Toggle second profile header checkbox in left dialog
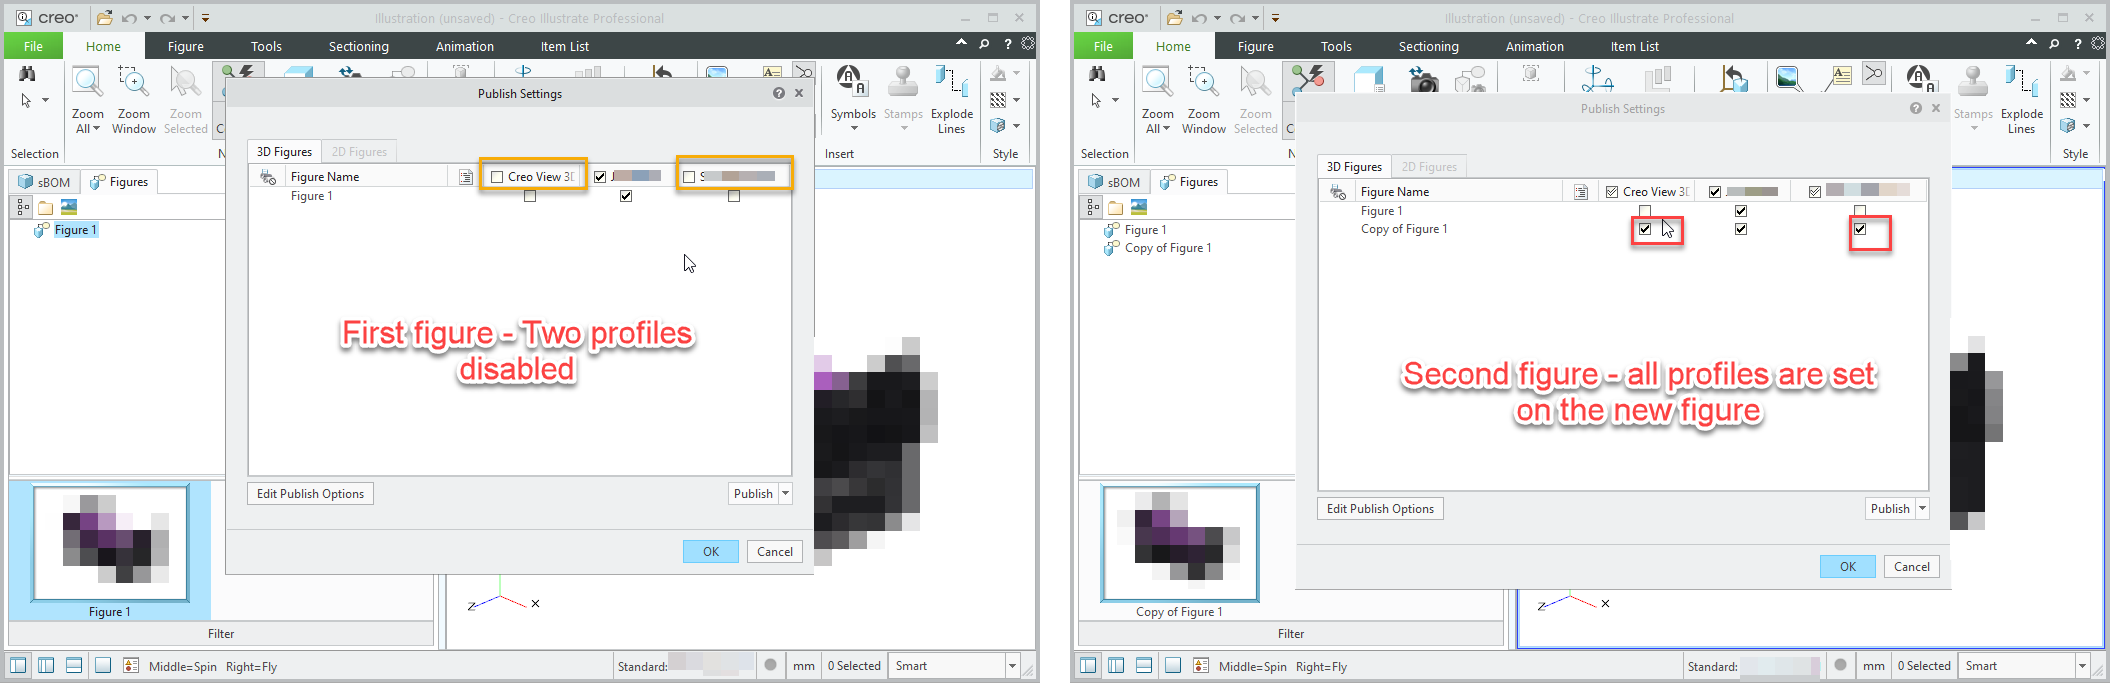Viewport: 2110px width, 683px height. click(600, 177)
